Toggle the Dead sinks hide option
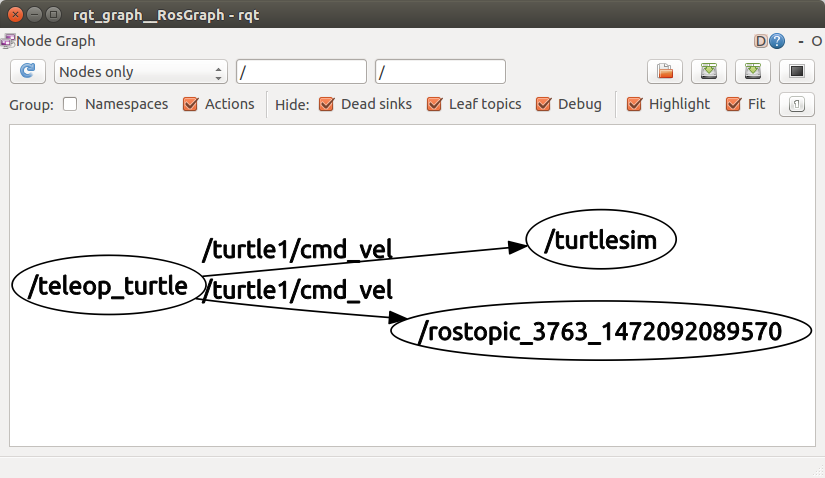This screenshot has height=478, width=825. click(x=326, y=104)
